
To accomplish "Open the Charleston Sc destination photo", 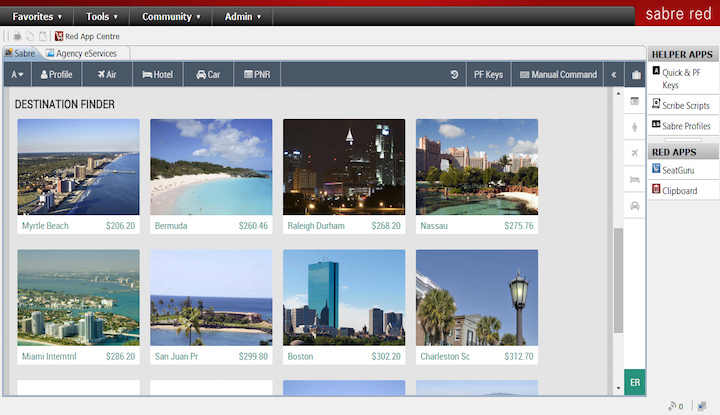I will coord(477,297).
